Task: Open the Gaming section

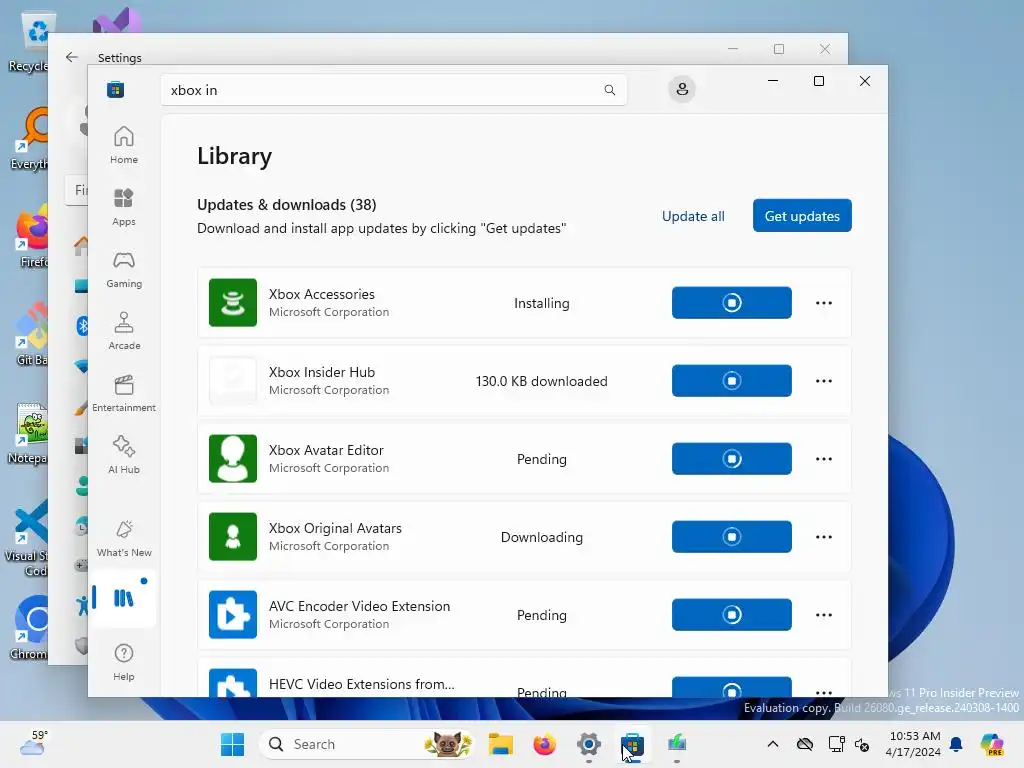Action: coord(123,269)
